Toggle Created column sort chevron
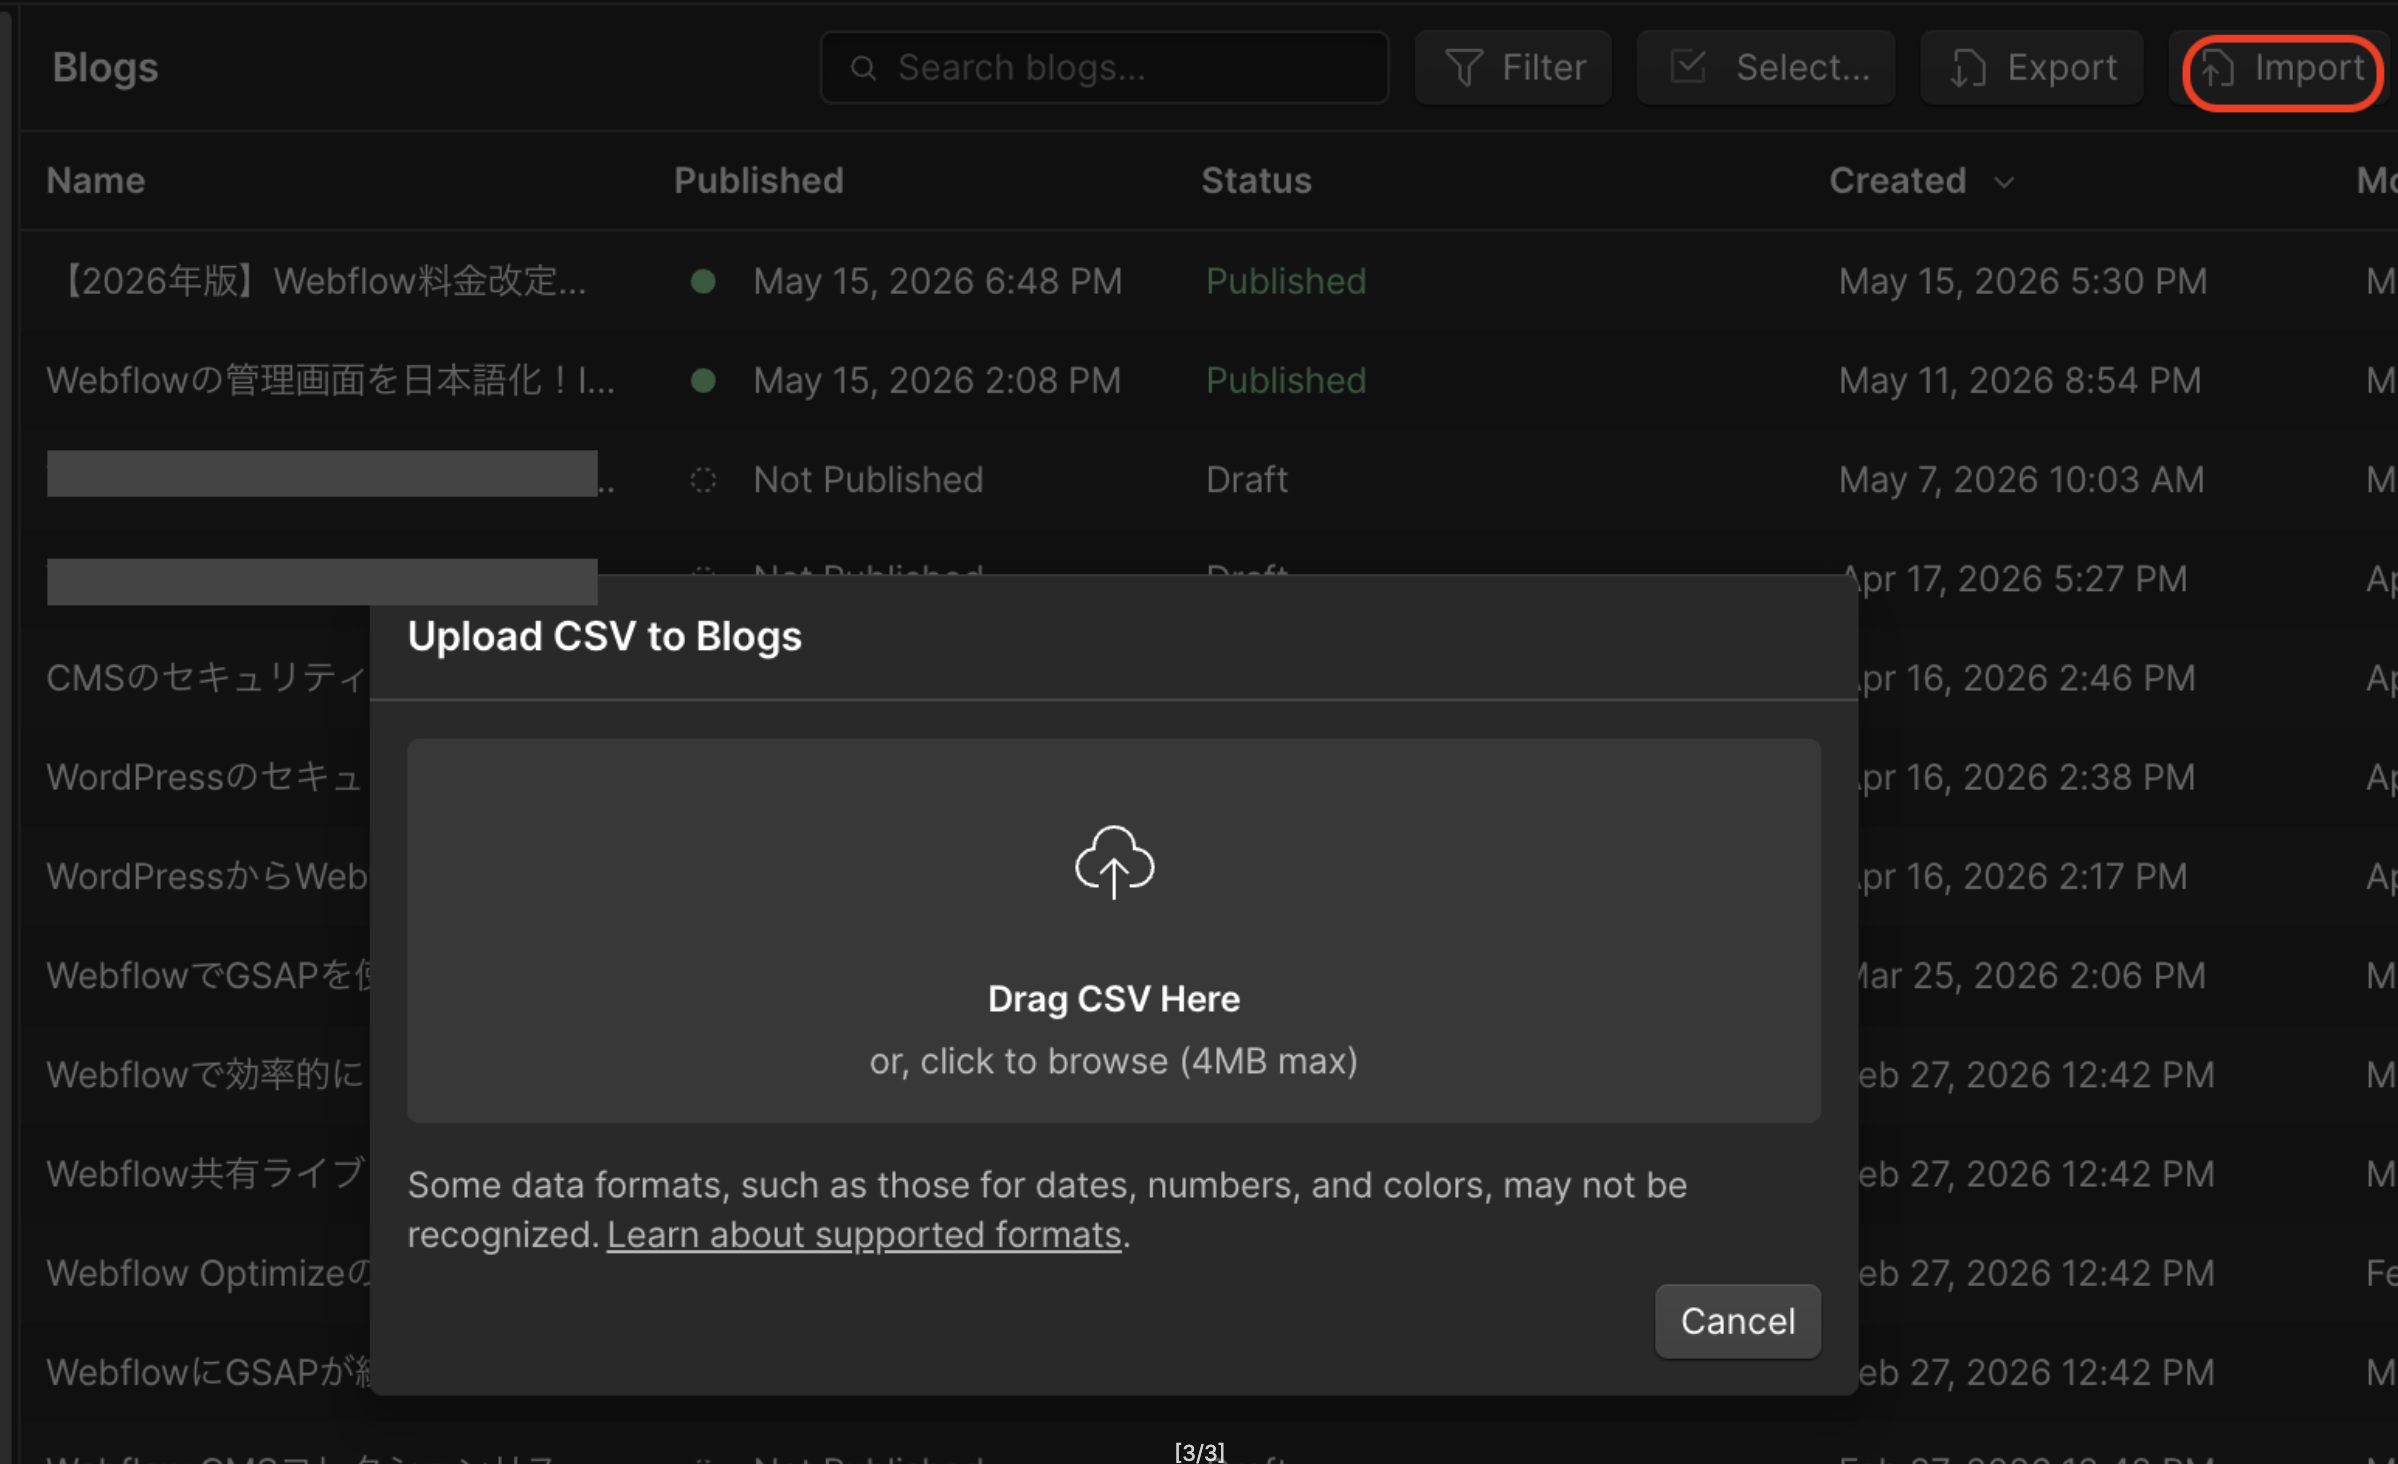Image resolution: width=2398 pixels, height=1464 pixels. [2004, 182]
